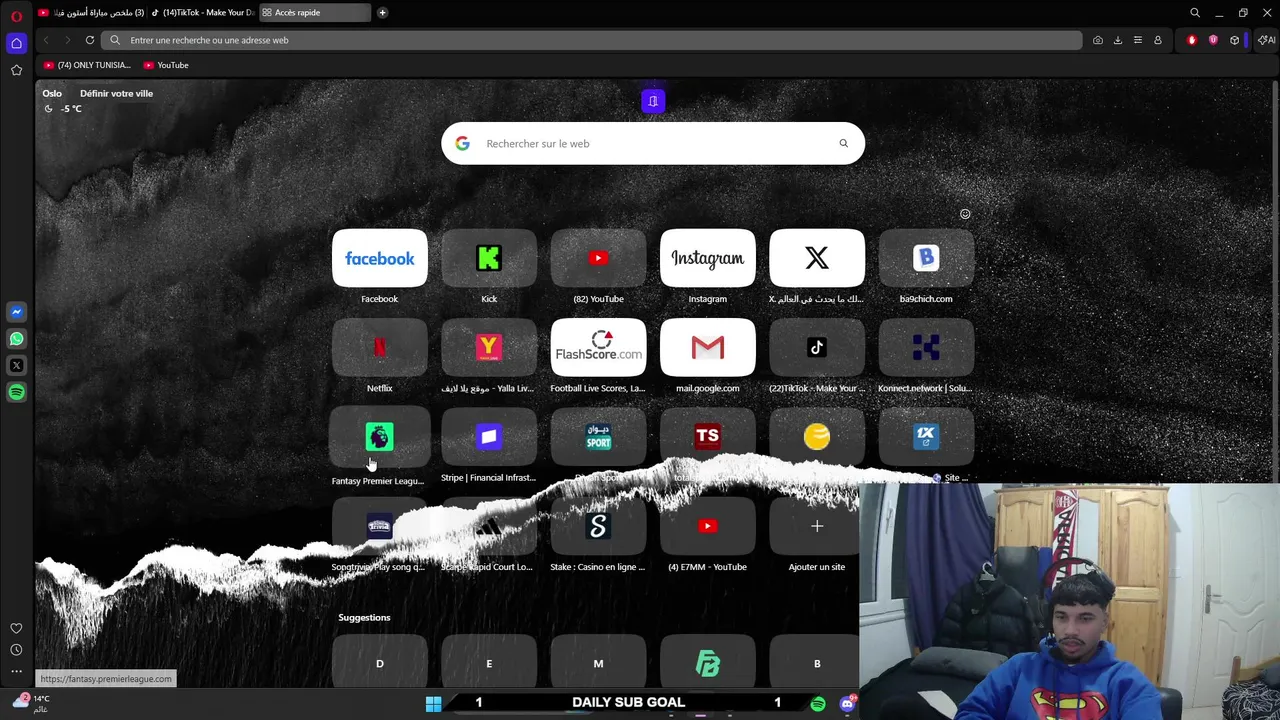The width and height of the screenshot is (1280, 720).
Task: Open Discord from the taskbar
Action: pyautogui.click(x=847, y=704)
